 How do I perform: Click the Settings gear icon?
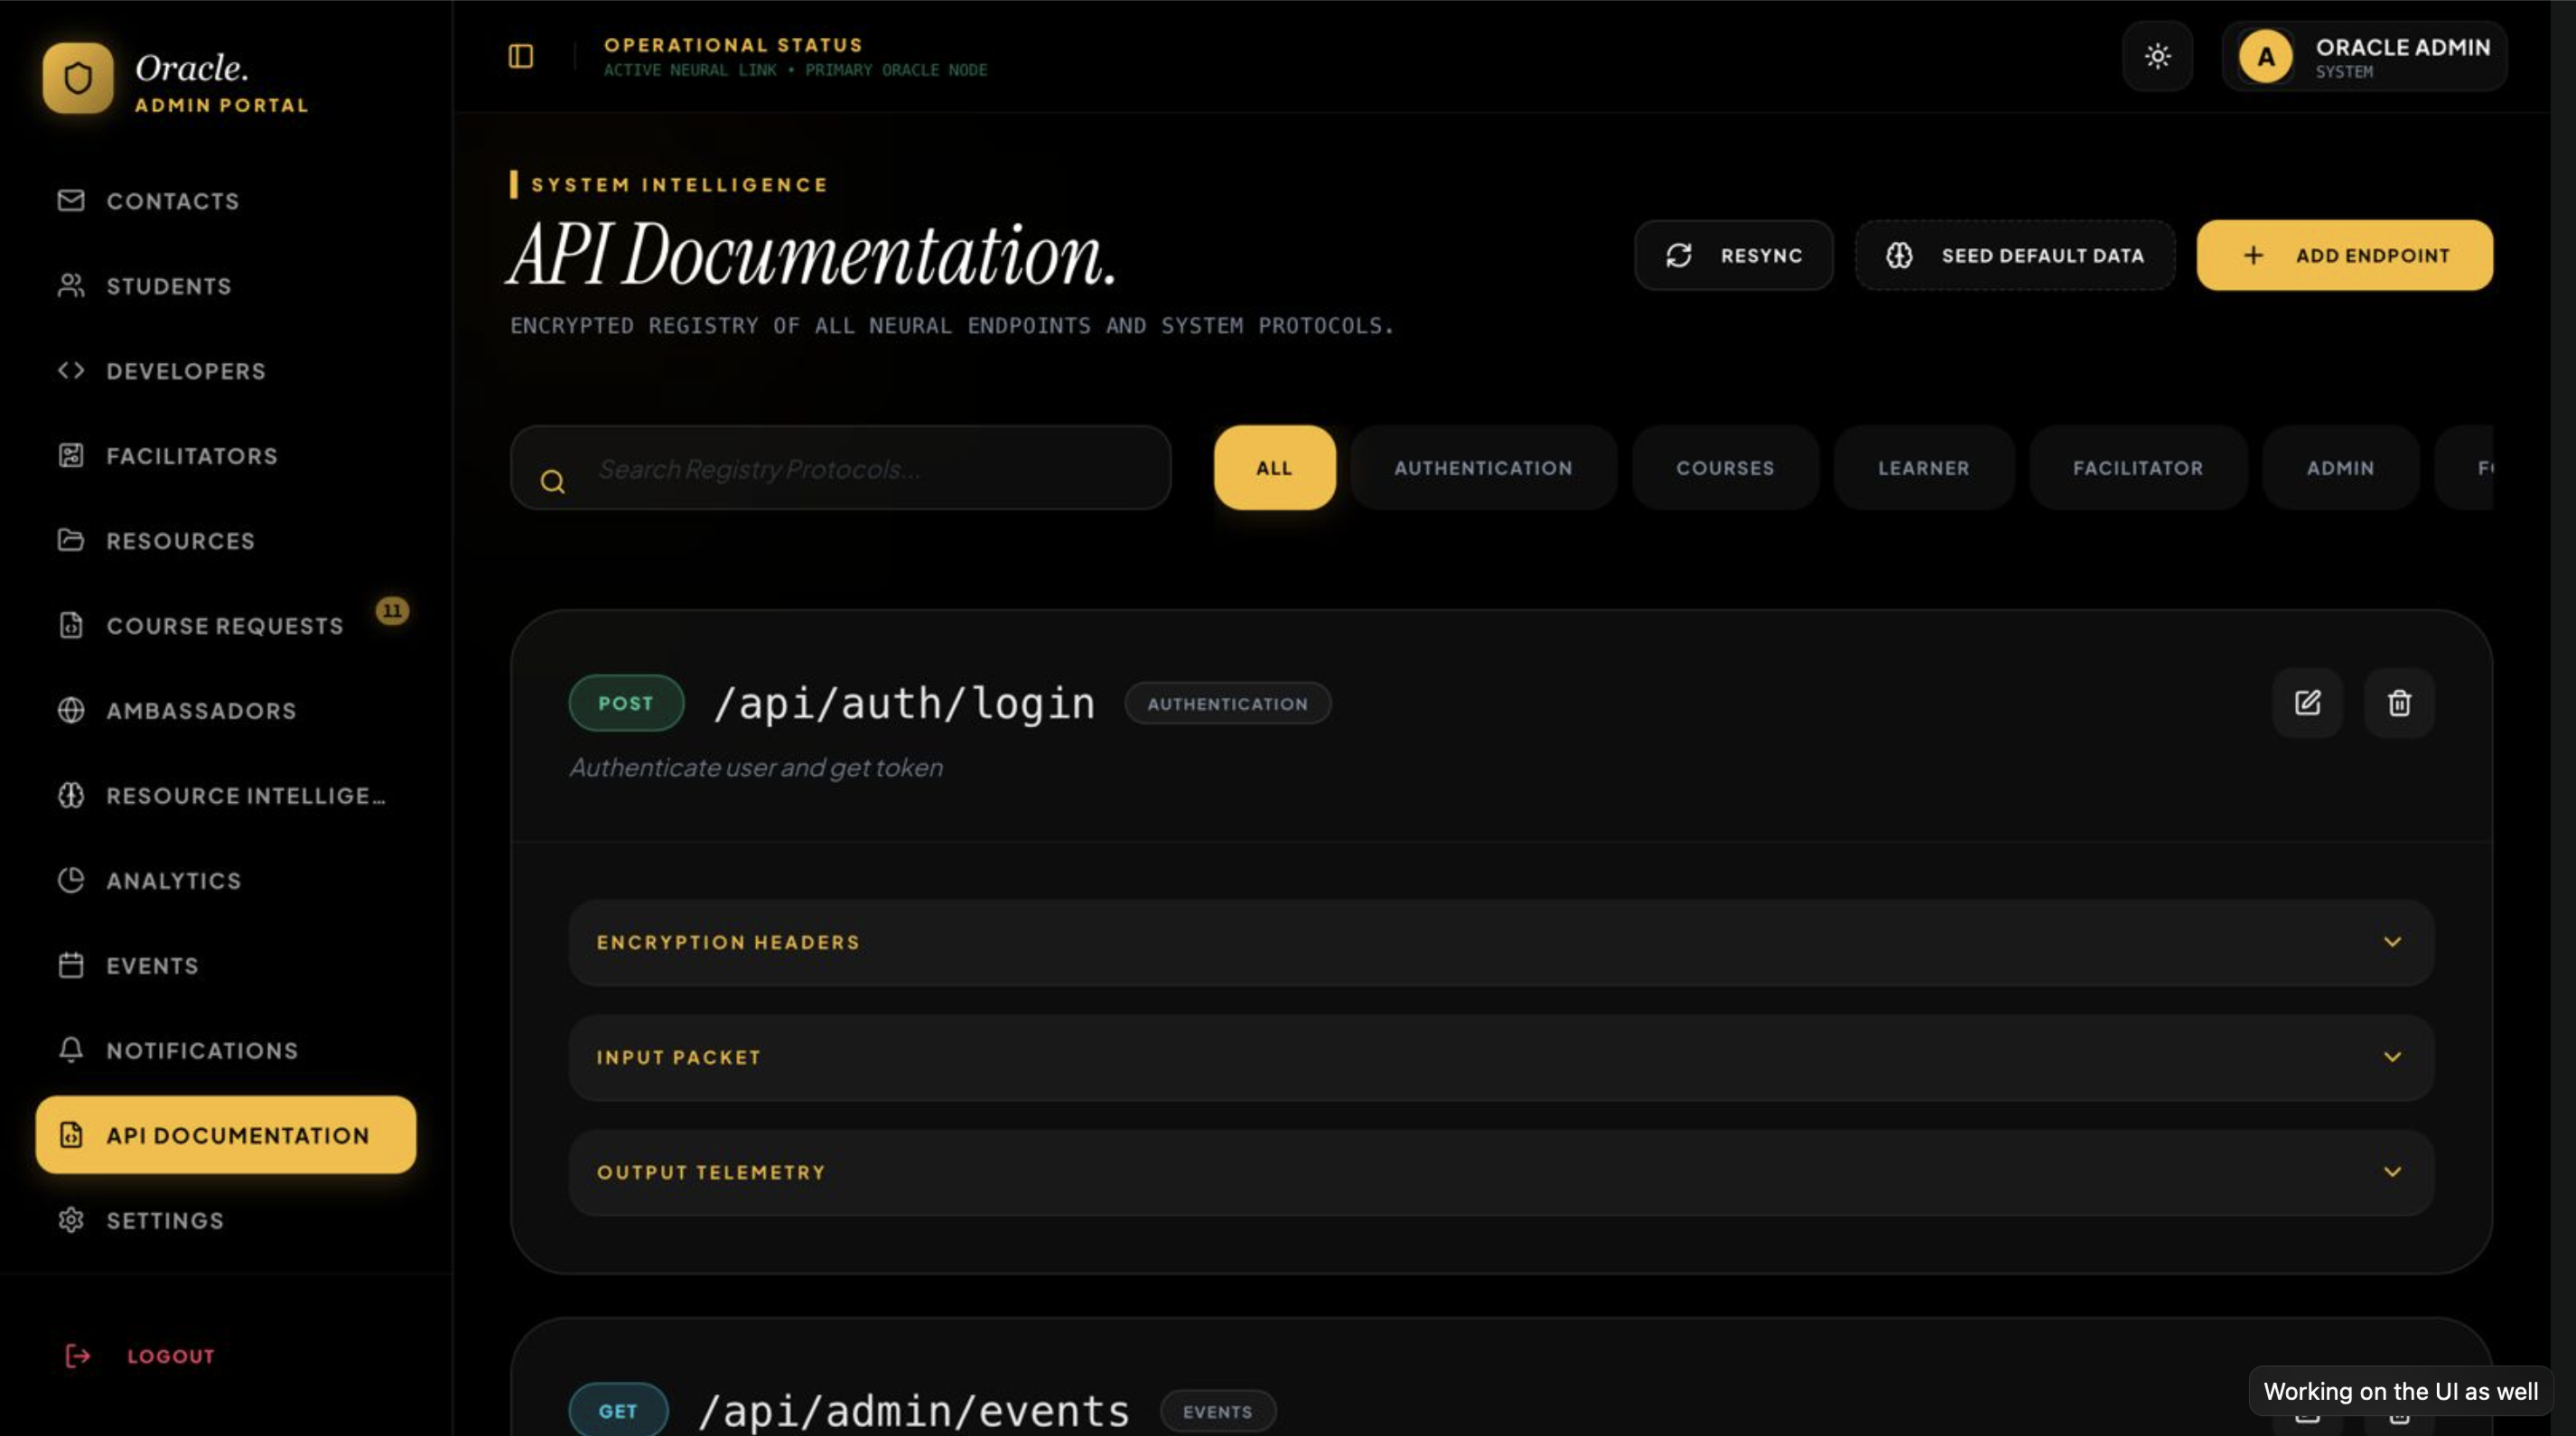point(71,1221)
